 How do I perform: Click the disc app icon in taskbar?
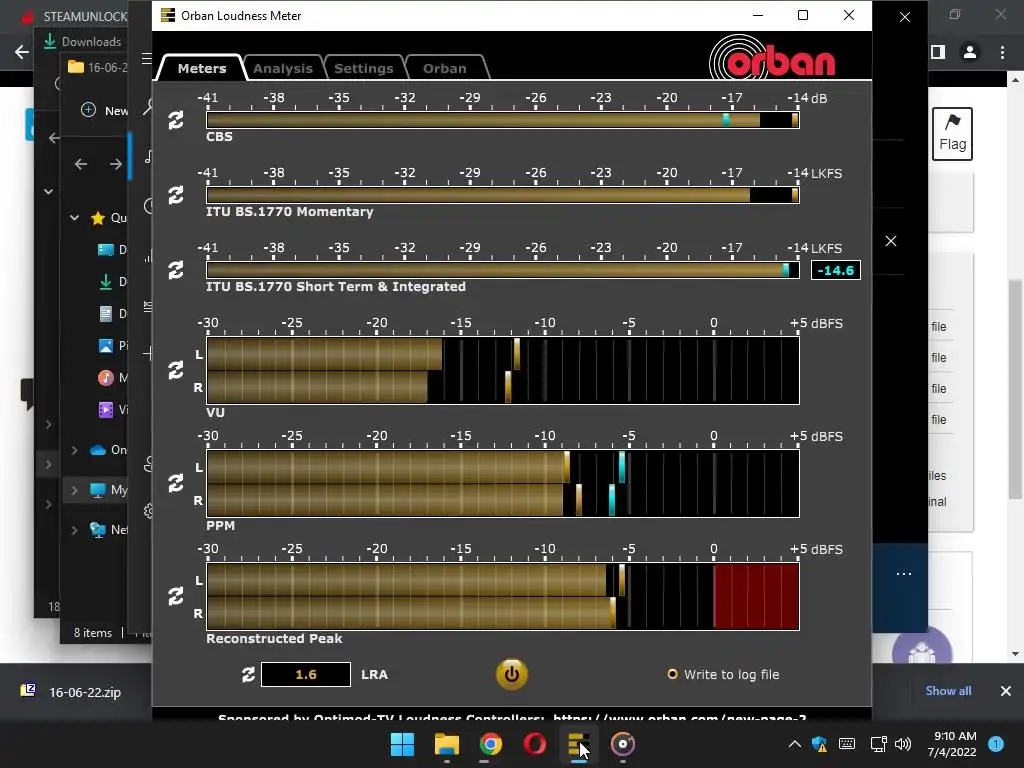pos(623,744)
